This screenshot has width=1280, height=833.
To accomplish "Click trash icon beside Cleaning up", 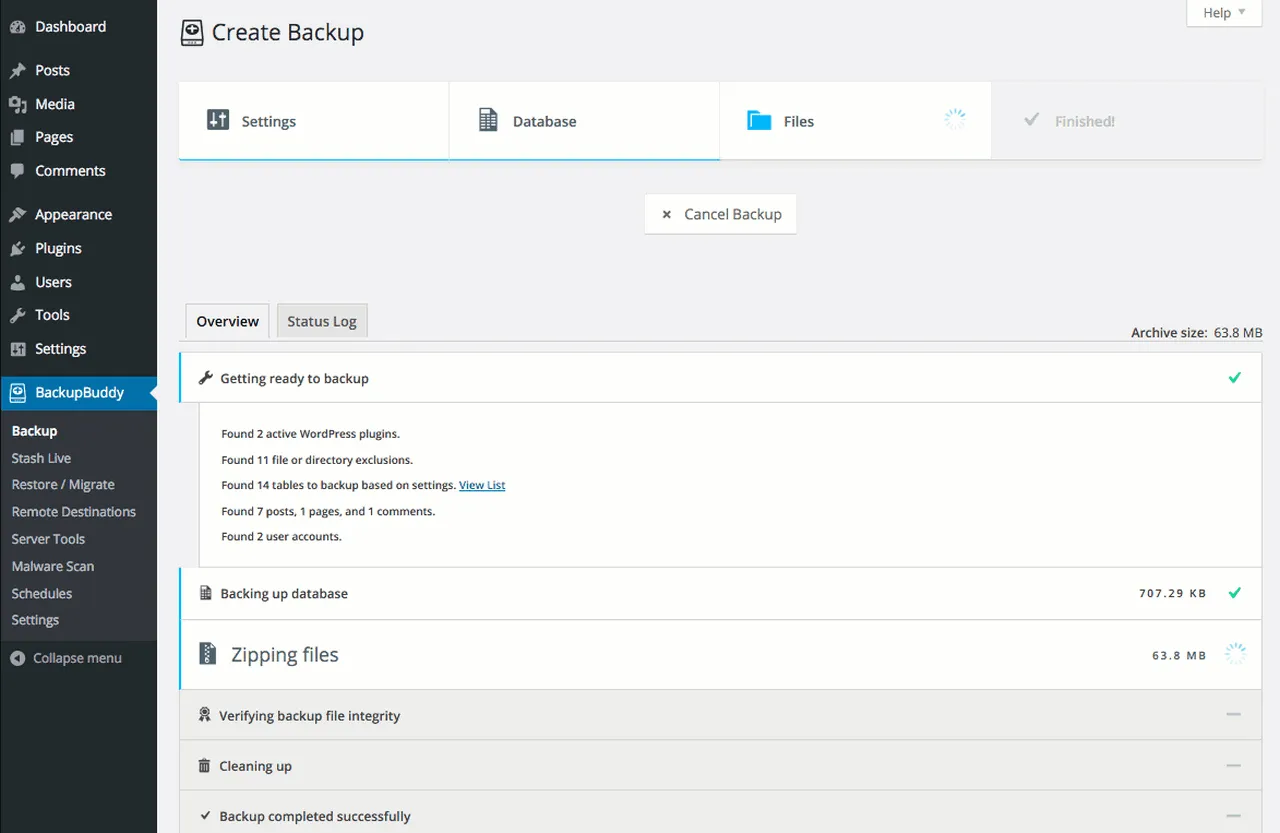I will pos(205,766).
